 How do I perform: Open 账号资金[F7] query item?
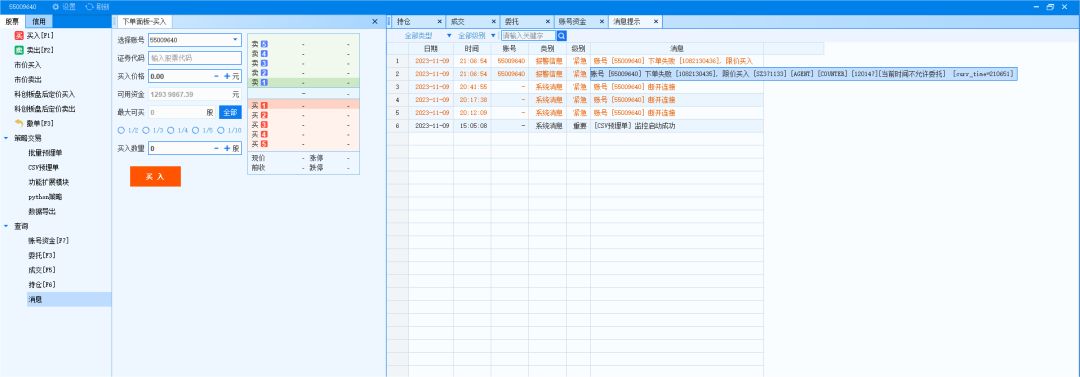pyautogui.click(x=48, y=241)
